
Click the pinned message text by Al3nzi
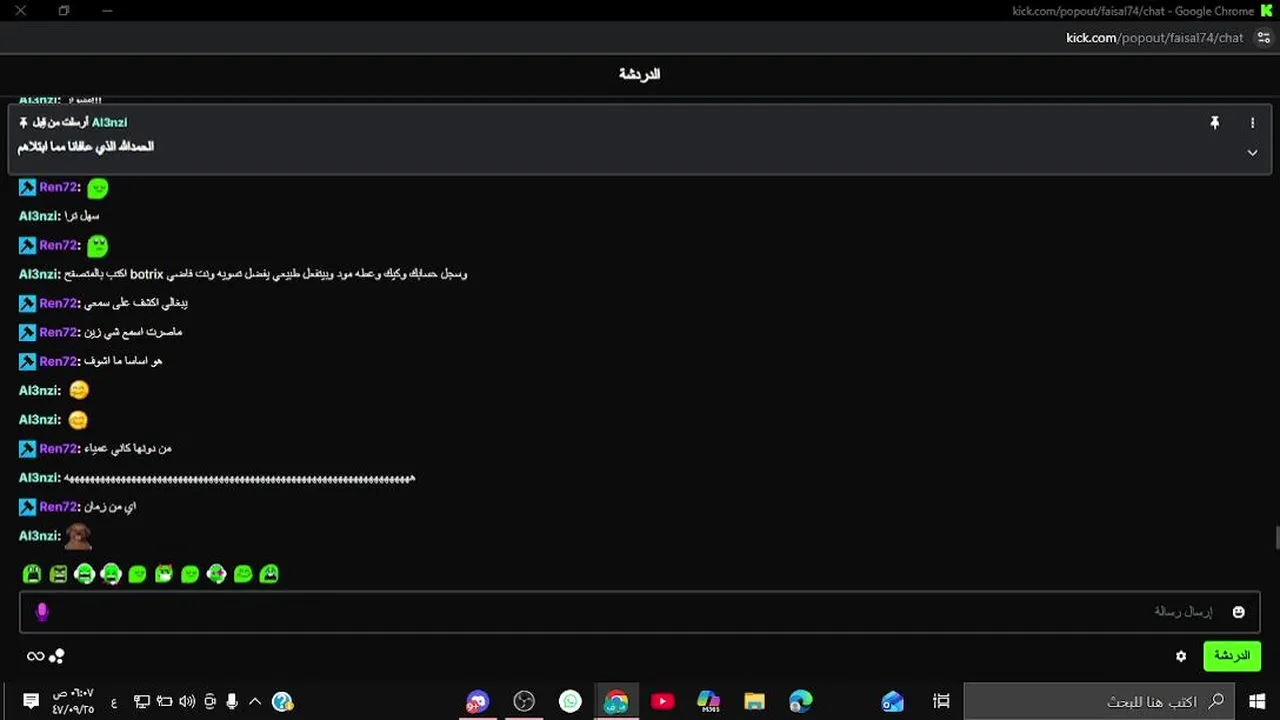[86, 146]
